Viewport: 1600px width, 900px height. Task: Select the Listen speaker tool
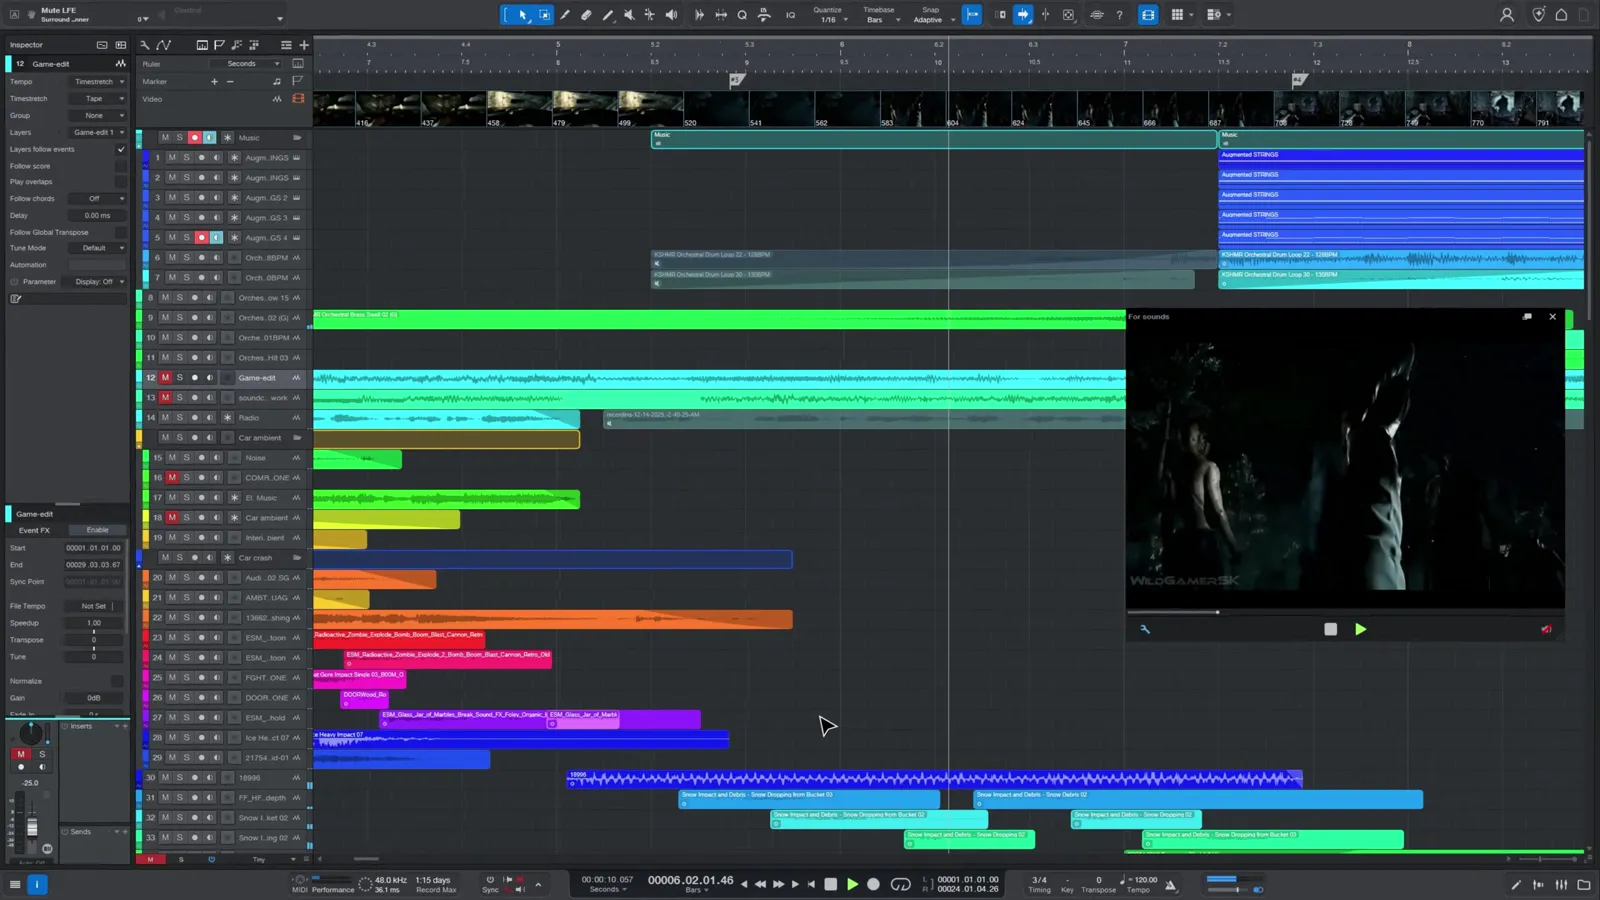coord(671,15)
